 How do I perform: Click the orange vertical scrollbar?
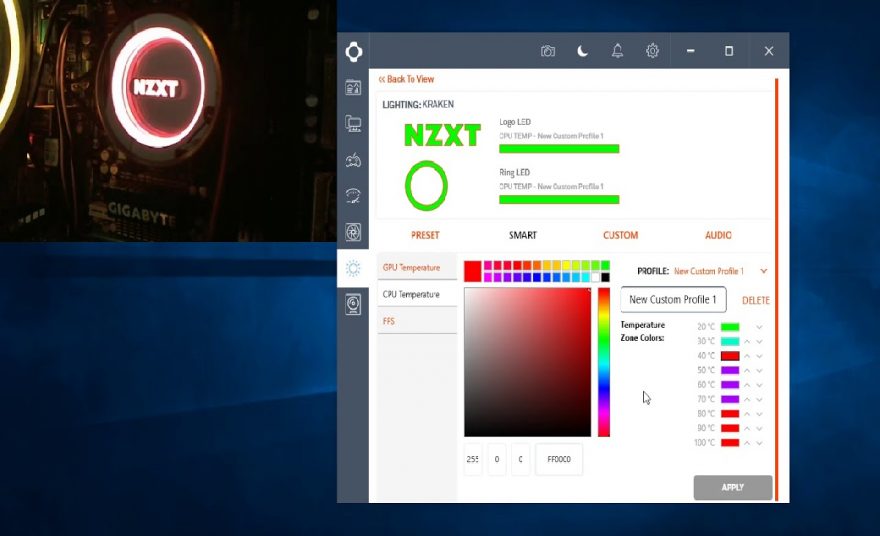pos(777,289)
